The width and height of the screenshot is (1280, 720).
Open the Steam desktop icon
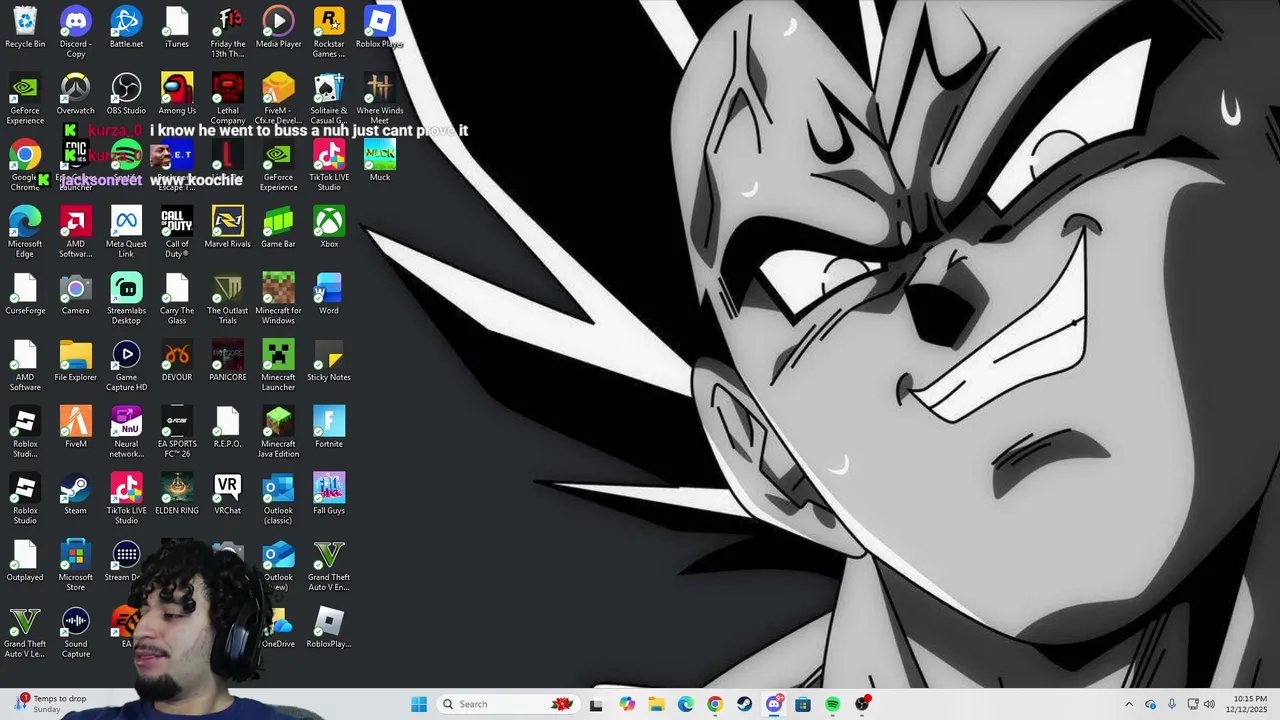tap(75, 495)
